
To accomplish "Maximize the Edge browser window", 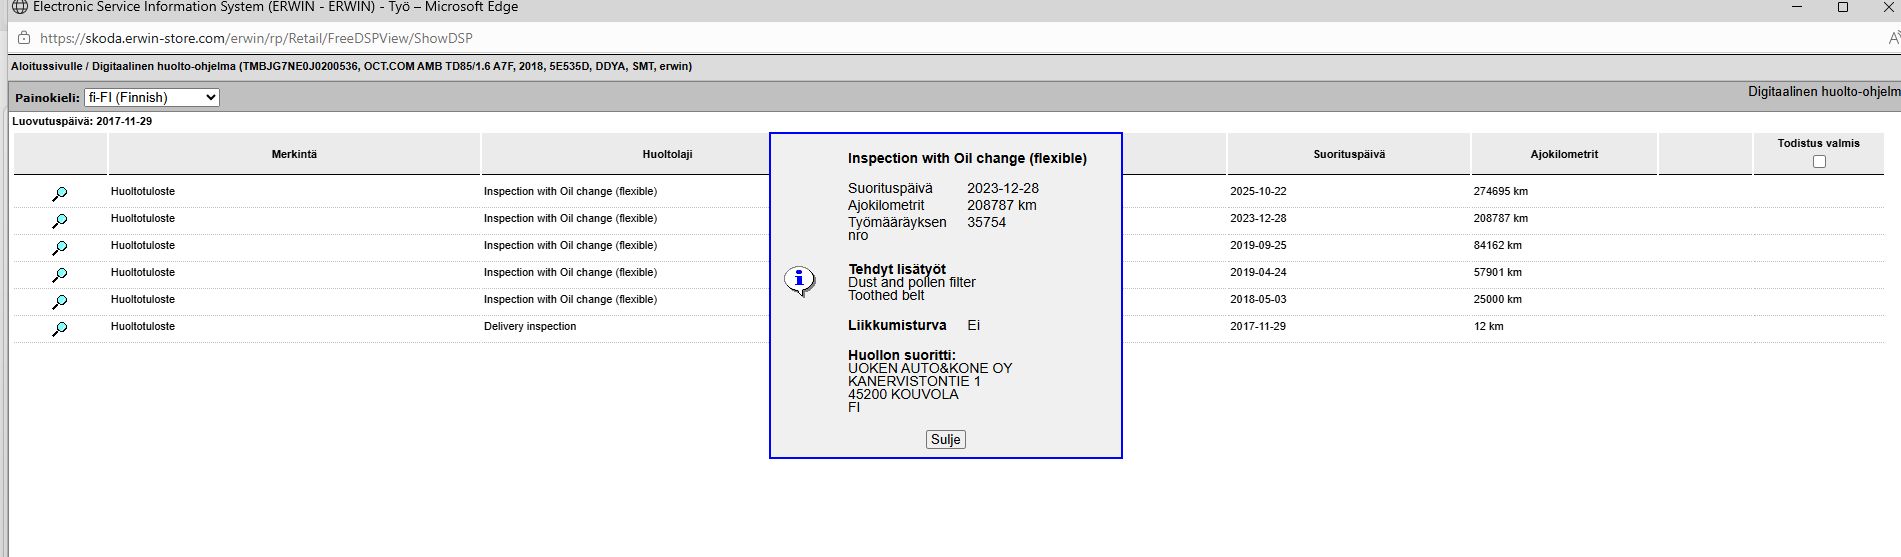I will [1842, 7].
